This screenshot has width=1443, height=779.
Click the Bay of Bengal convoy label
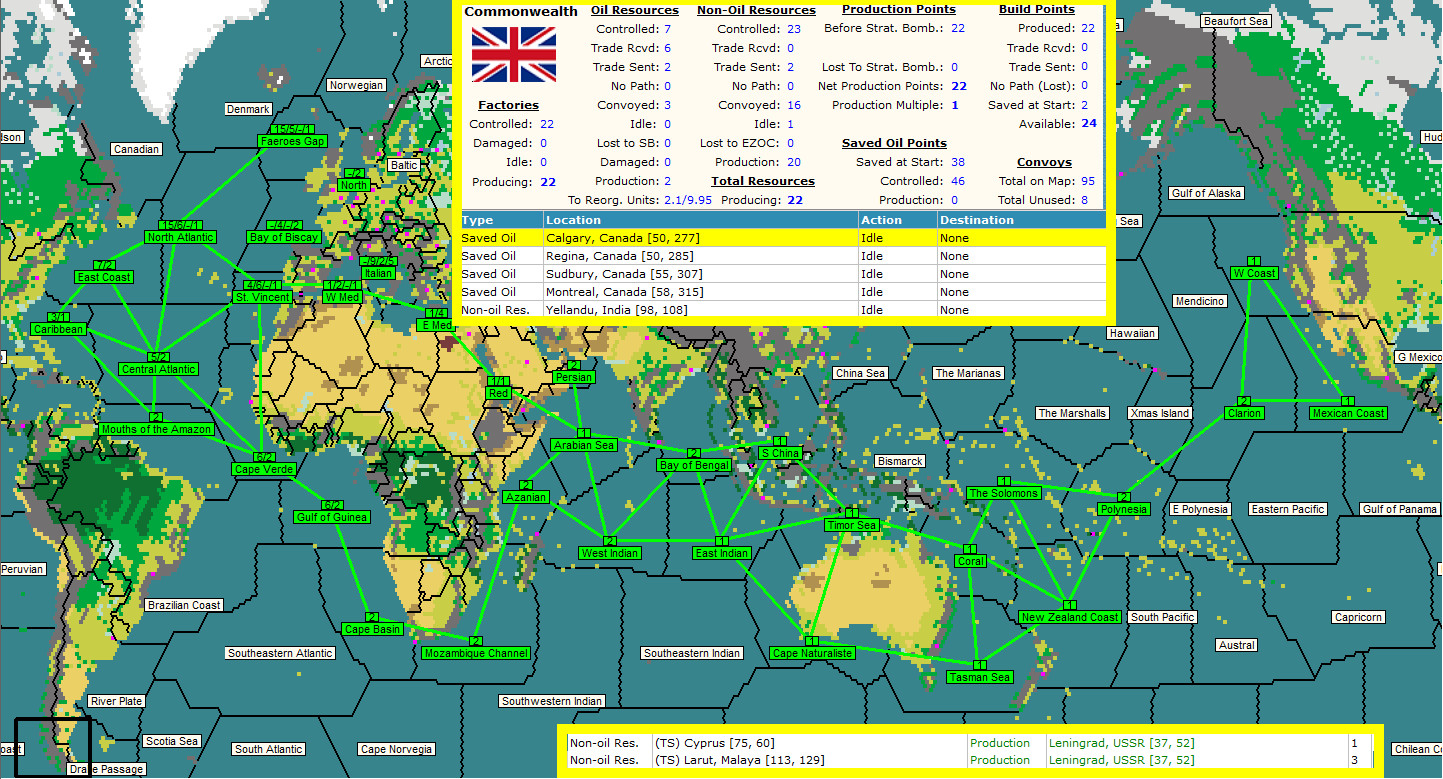pyautogui.click(x=693, y=466)
